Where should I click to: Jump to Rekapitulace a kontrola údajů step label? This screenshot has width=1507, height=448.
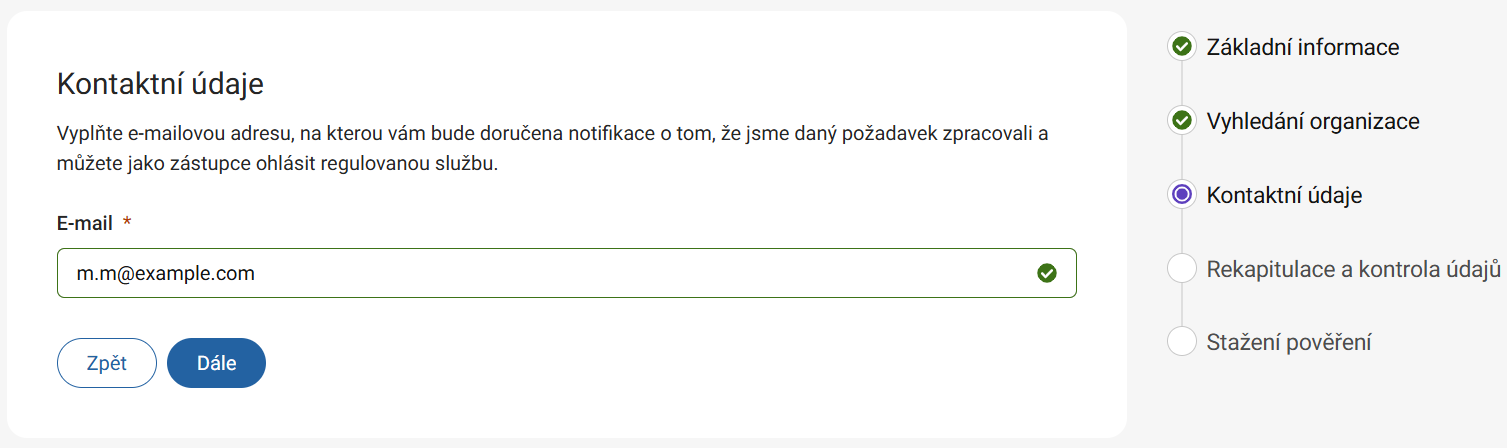(1354, 269)
